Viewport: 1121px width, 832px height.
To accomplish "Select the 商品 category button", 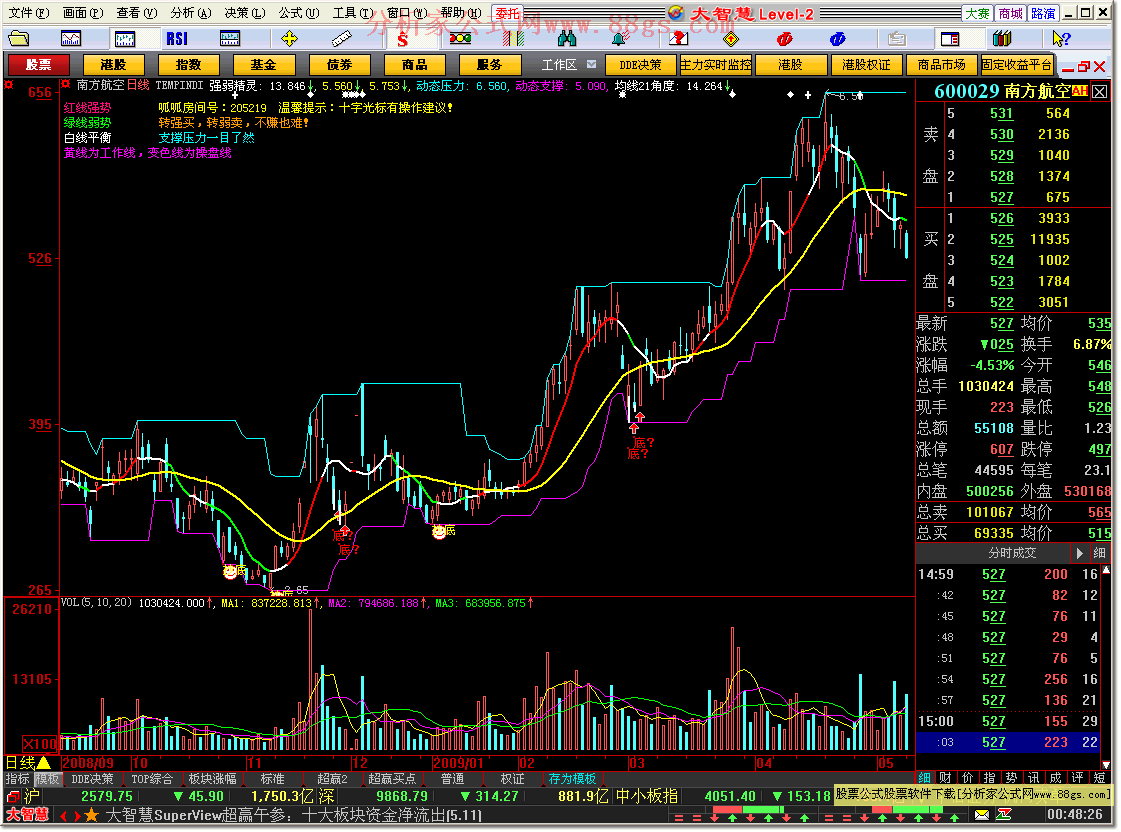I will click(415, 65).
